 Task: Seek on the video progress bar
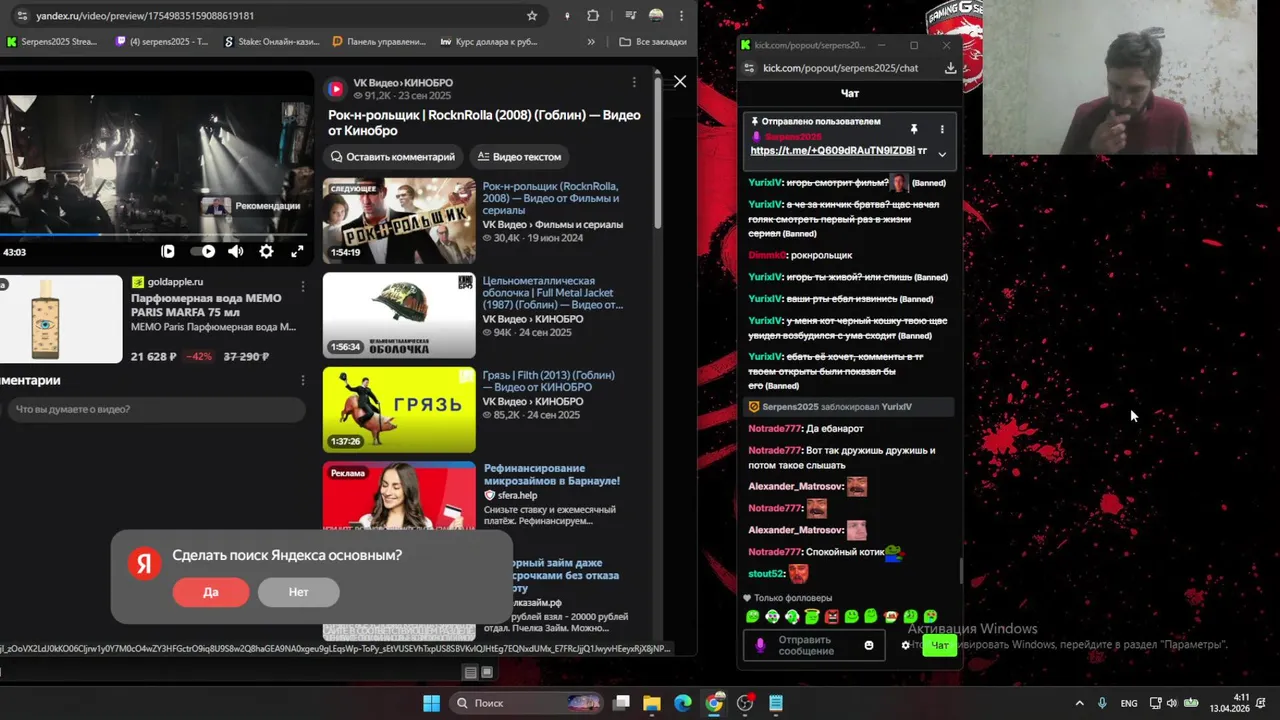point(155,235)
